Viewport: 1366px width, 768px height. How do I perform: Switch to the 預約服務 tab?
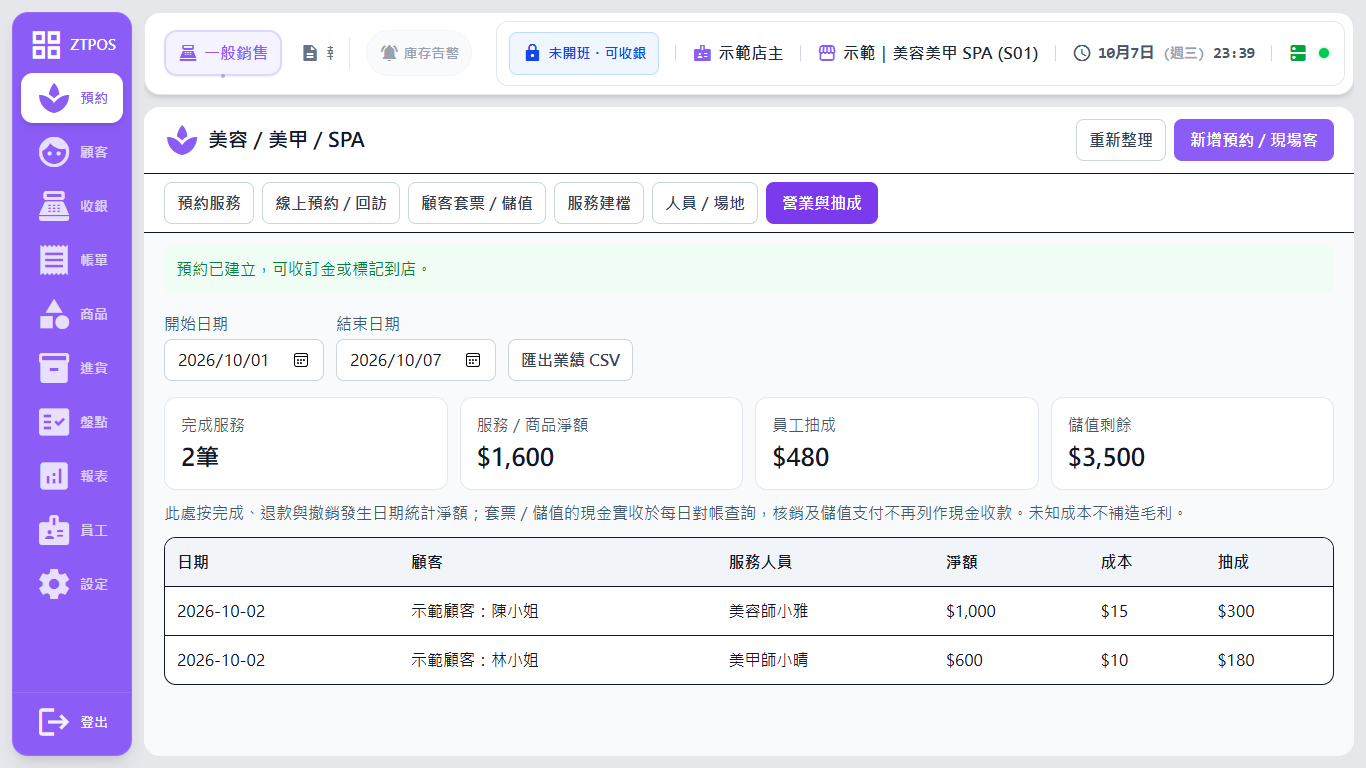tap(209, 203)
